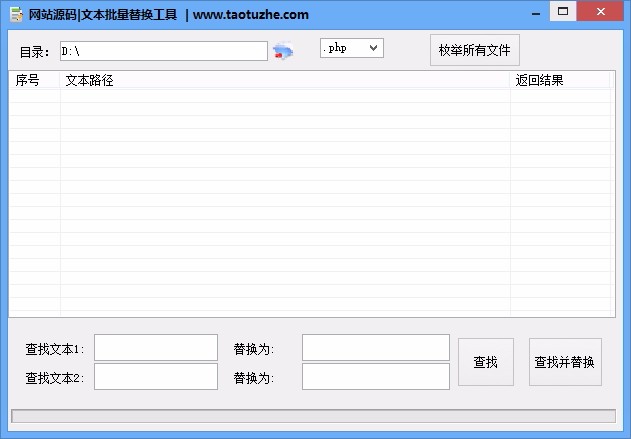Close the batch replace tool window
This screenshot has width=631, height=439.
click(x=600, y=11)
